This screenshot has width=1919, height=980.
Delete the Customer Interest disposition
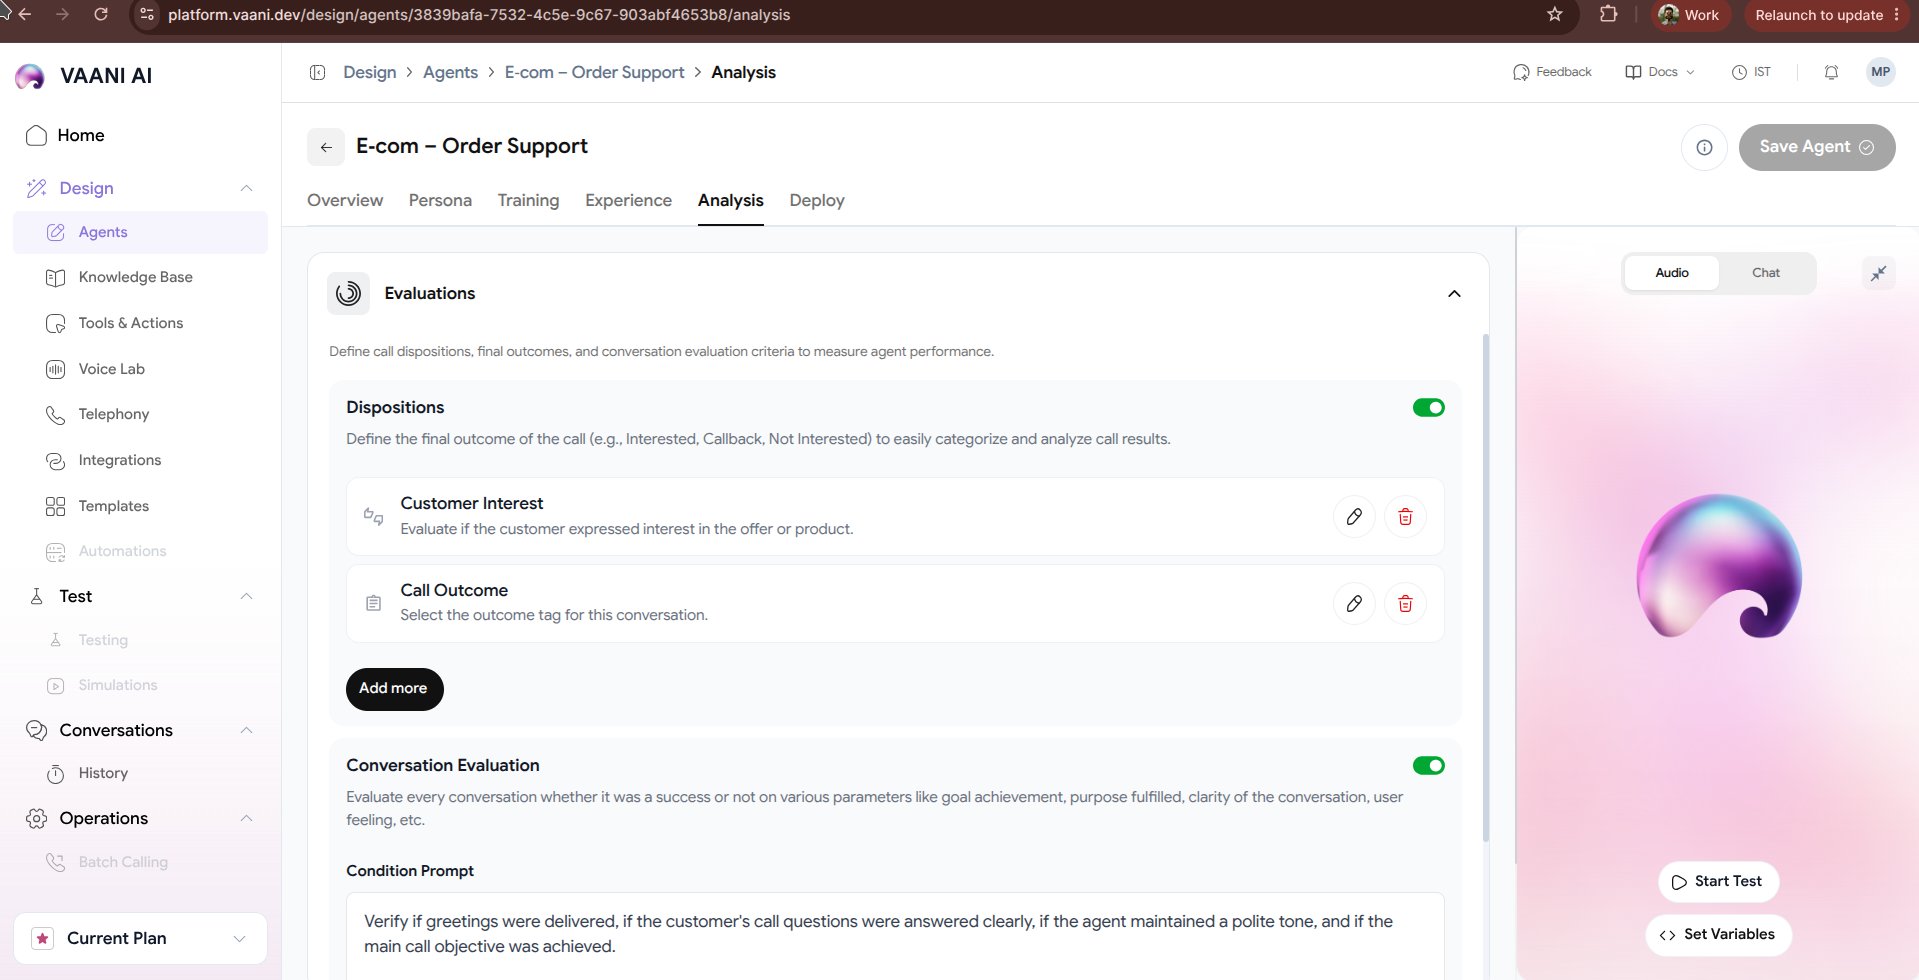(1405, 517)
